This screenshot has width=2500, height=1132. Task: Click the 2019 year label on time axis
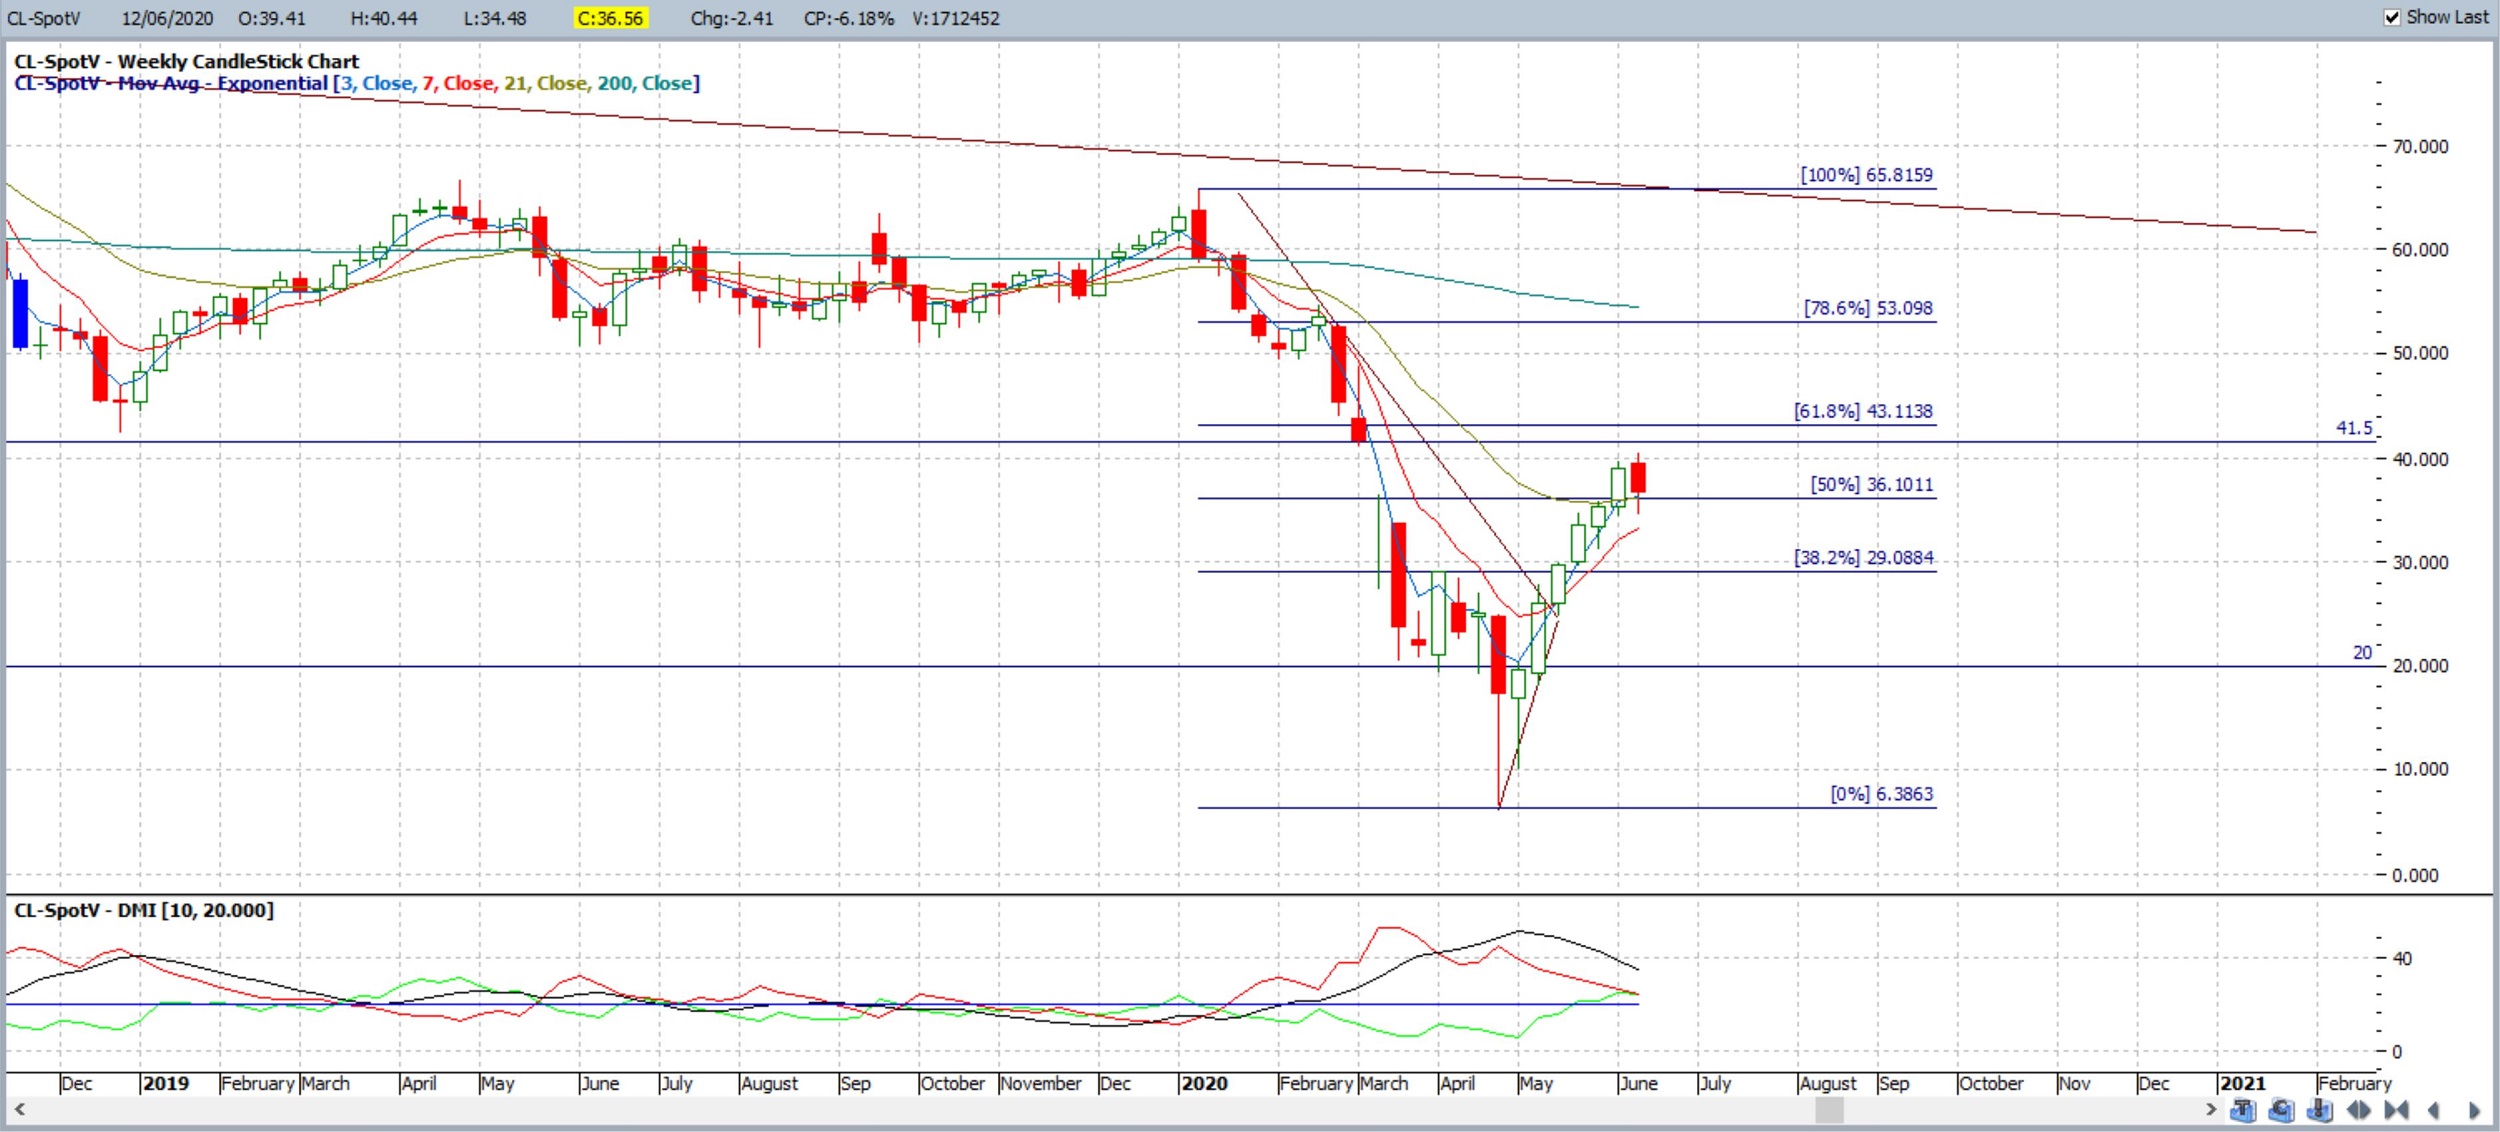pyautogui.click(x=165, y=1083)
